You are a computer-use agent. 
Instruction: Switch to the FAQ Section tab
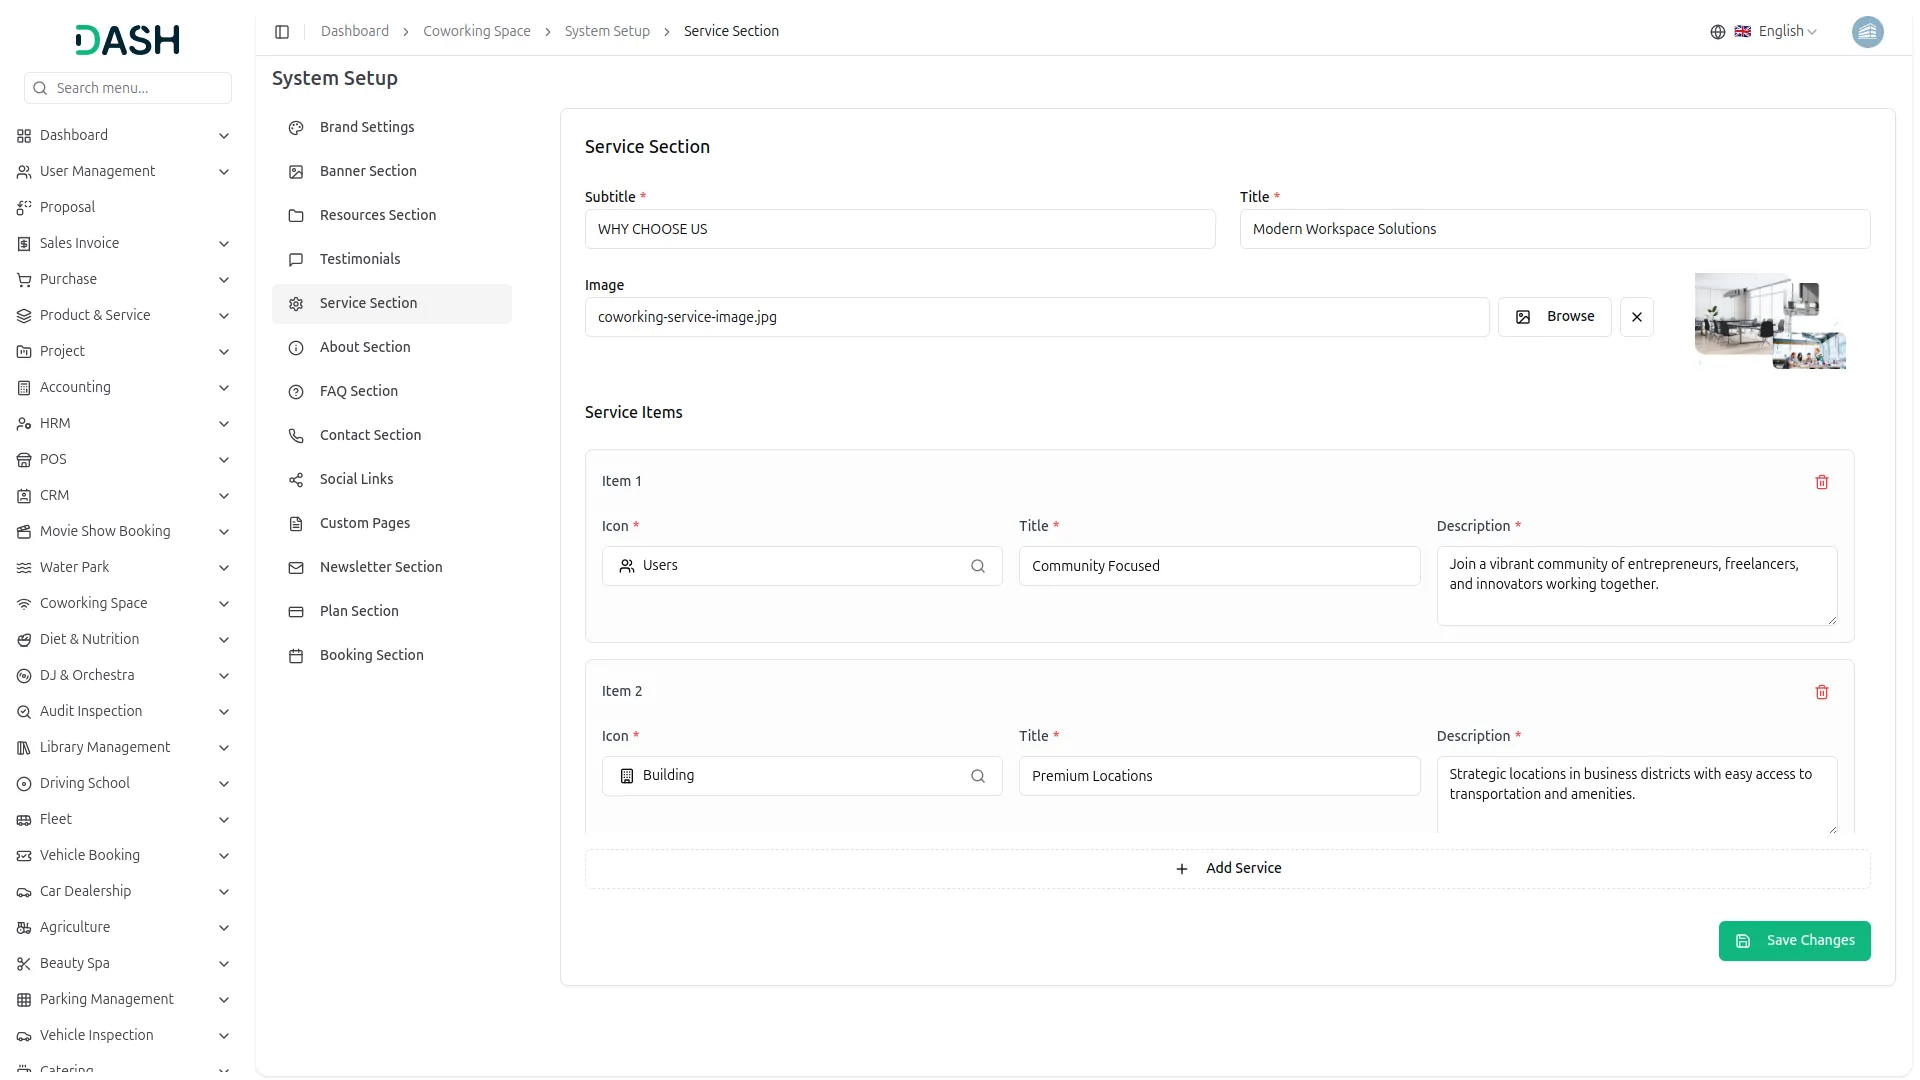(358, 391)
